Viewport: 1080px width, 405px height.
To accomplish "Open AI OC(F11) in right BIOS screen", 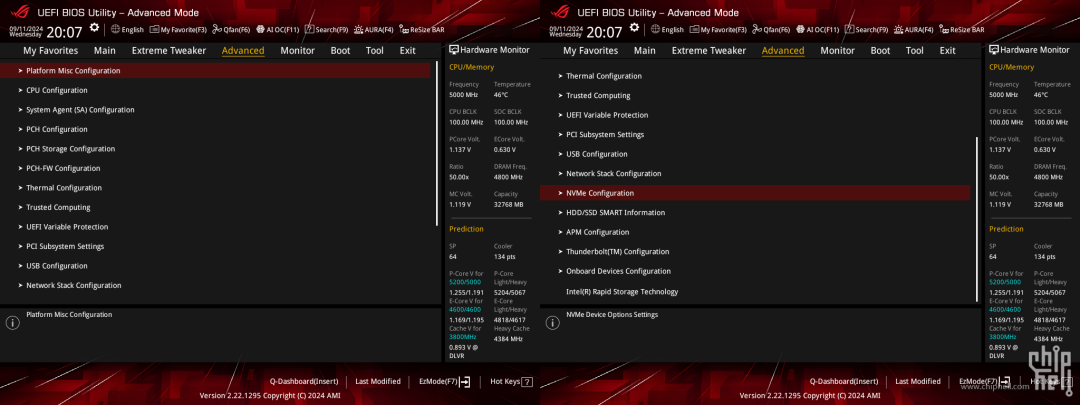I will [x=818, y=30].
